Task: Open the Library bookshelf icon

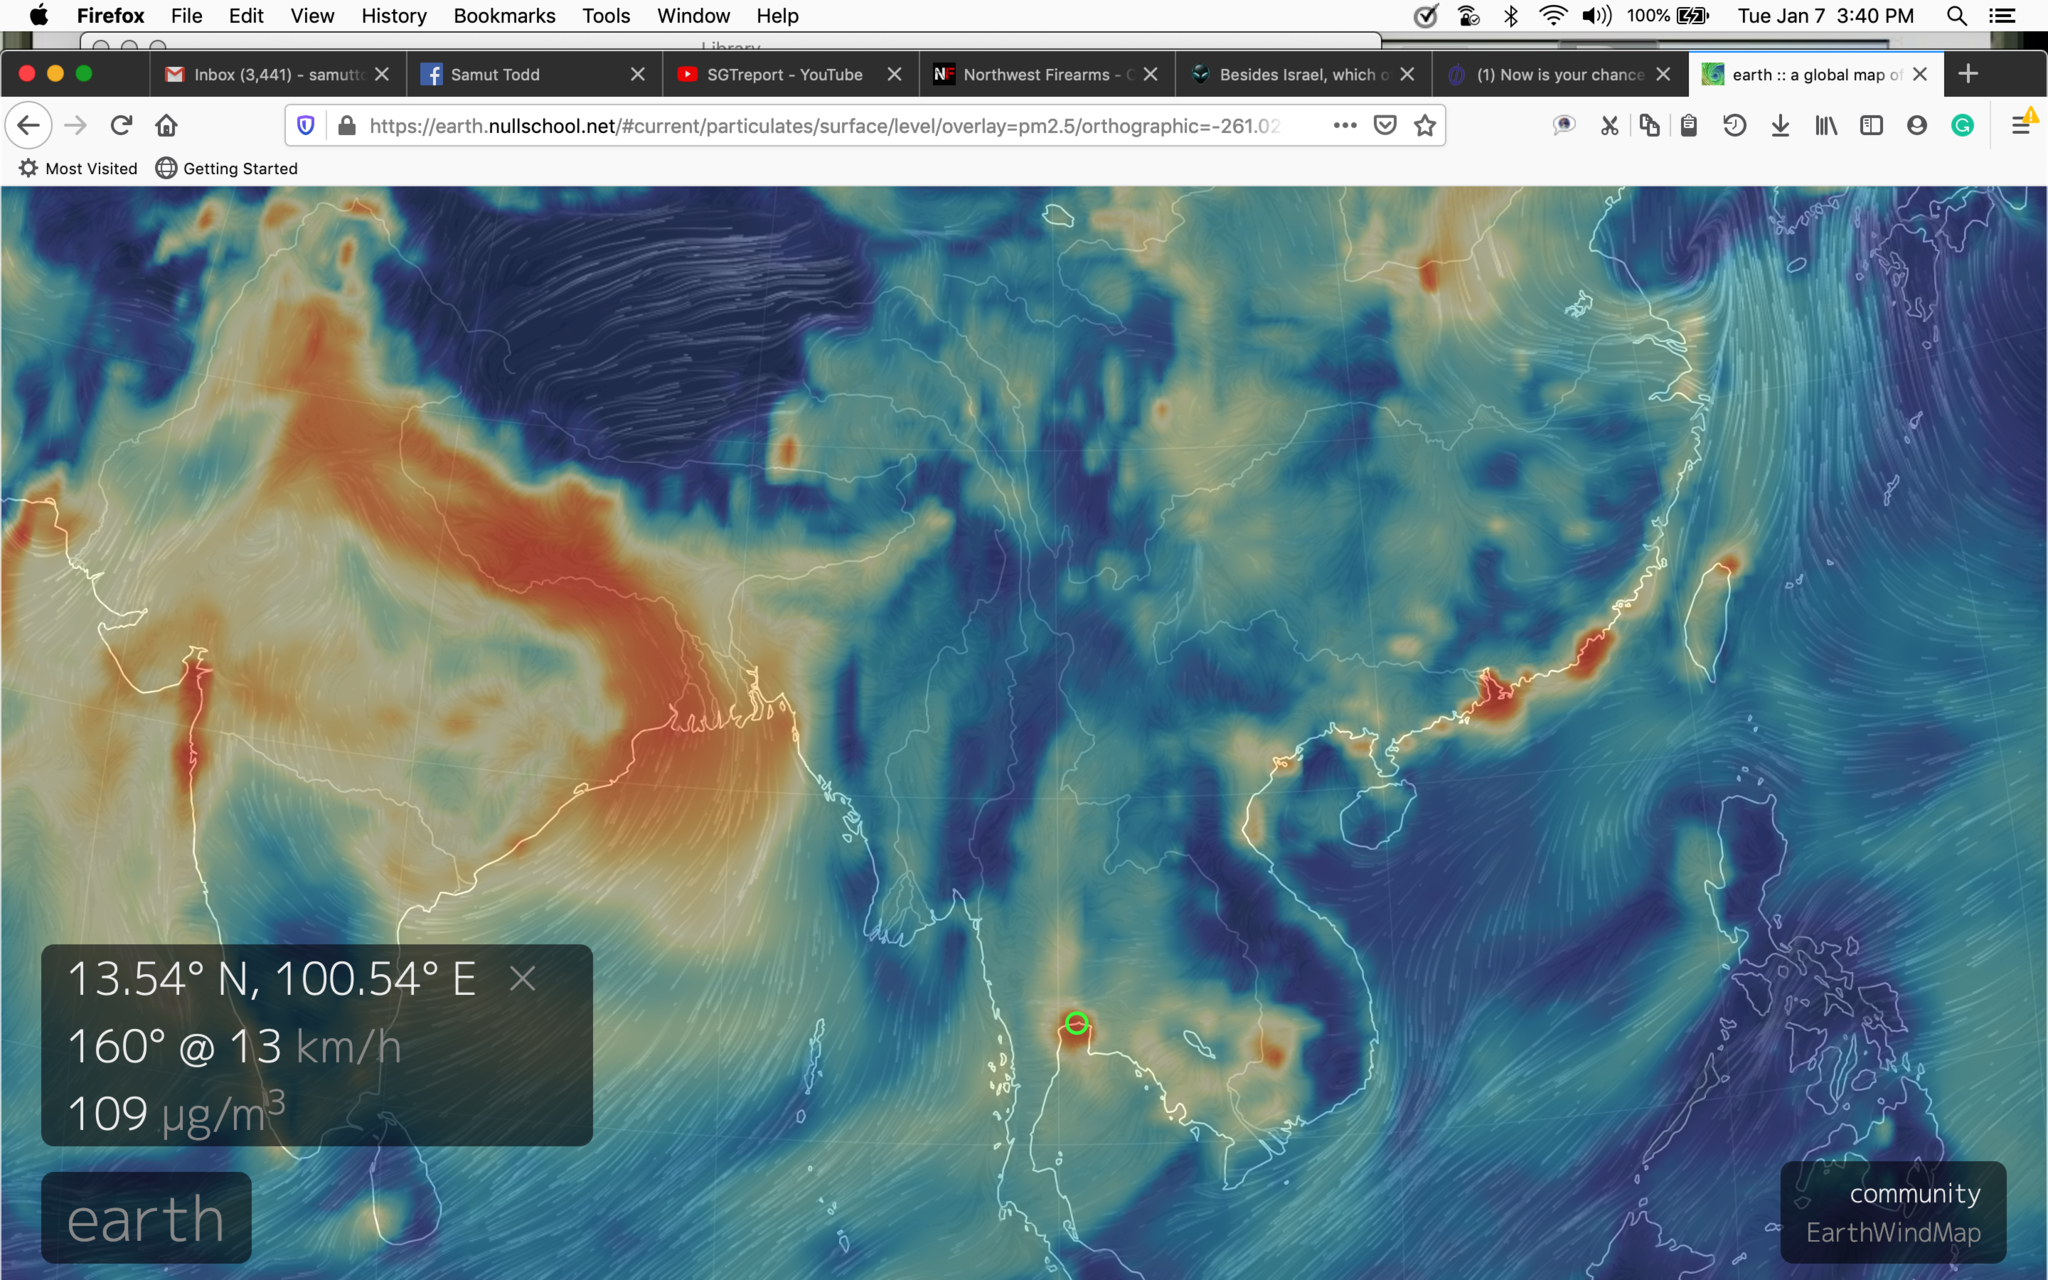Action: coord(1826,126)
